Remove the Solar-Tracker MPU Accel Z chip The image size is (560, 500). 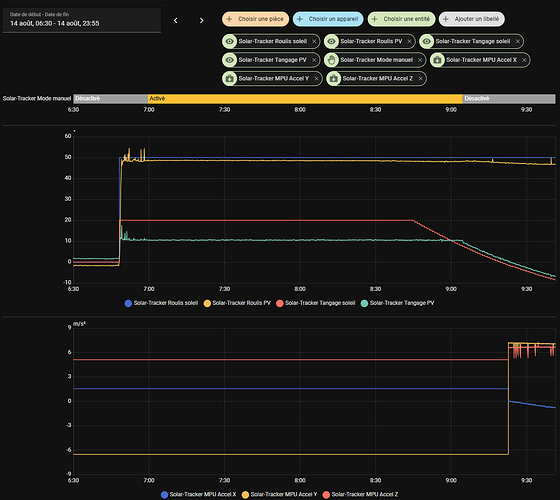click(420, 79)
